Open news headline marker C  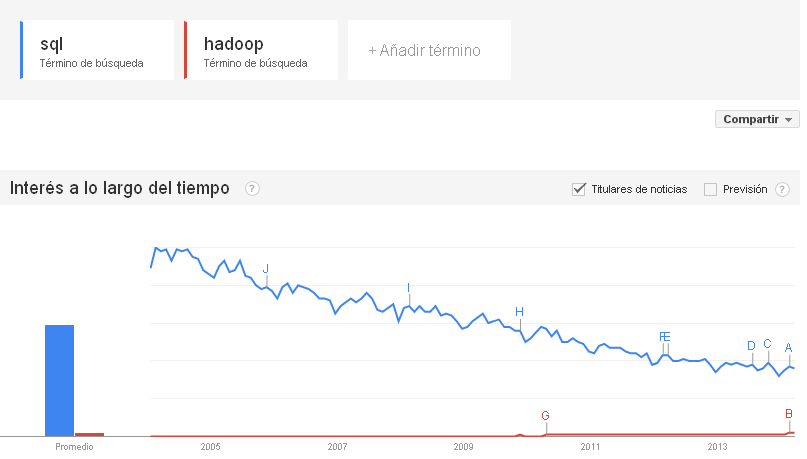pos(767,344)
